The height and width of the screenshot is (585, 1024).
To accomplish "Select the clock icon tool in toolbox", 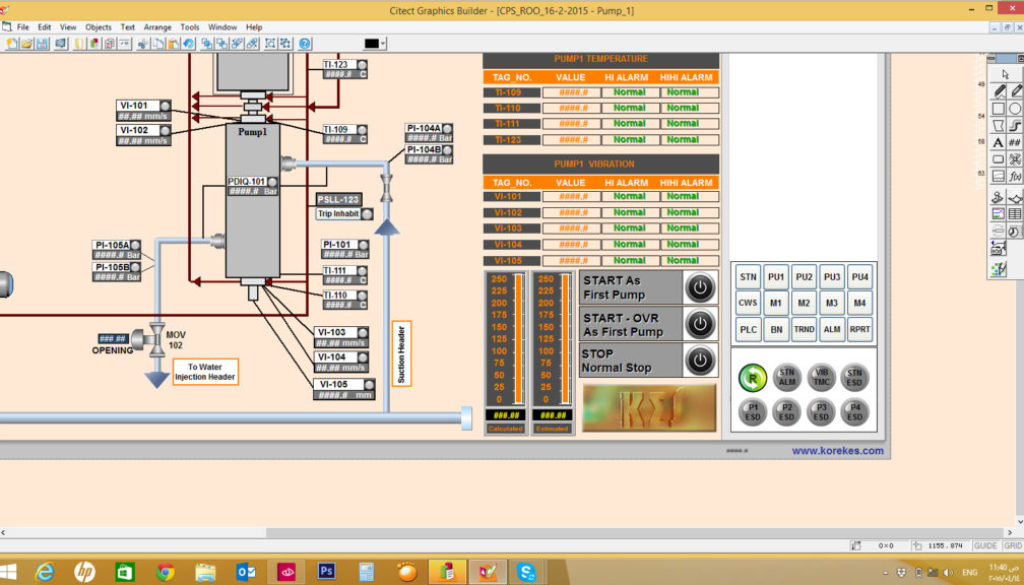I will pos(1015,230).
